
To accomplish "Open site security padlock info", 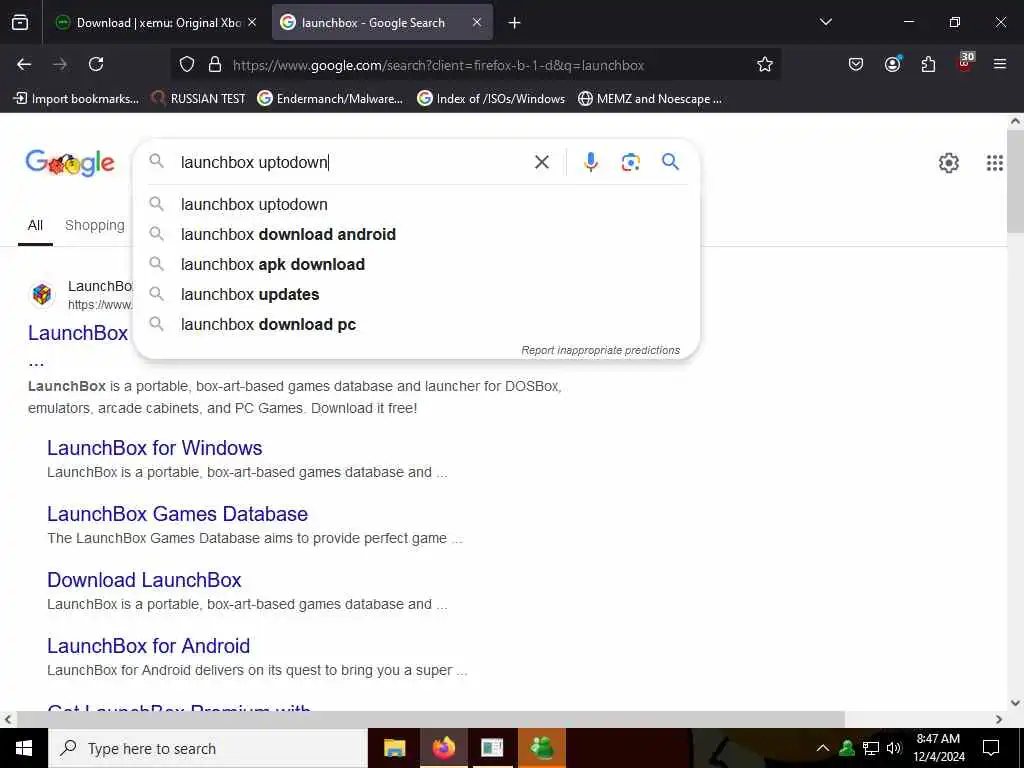I will coord(214,65).
